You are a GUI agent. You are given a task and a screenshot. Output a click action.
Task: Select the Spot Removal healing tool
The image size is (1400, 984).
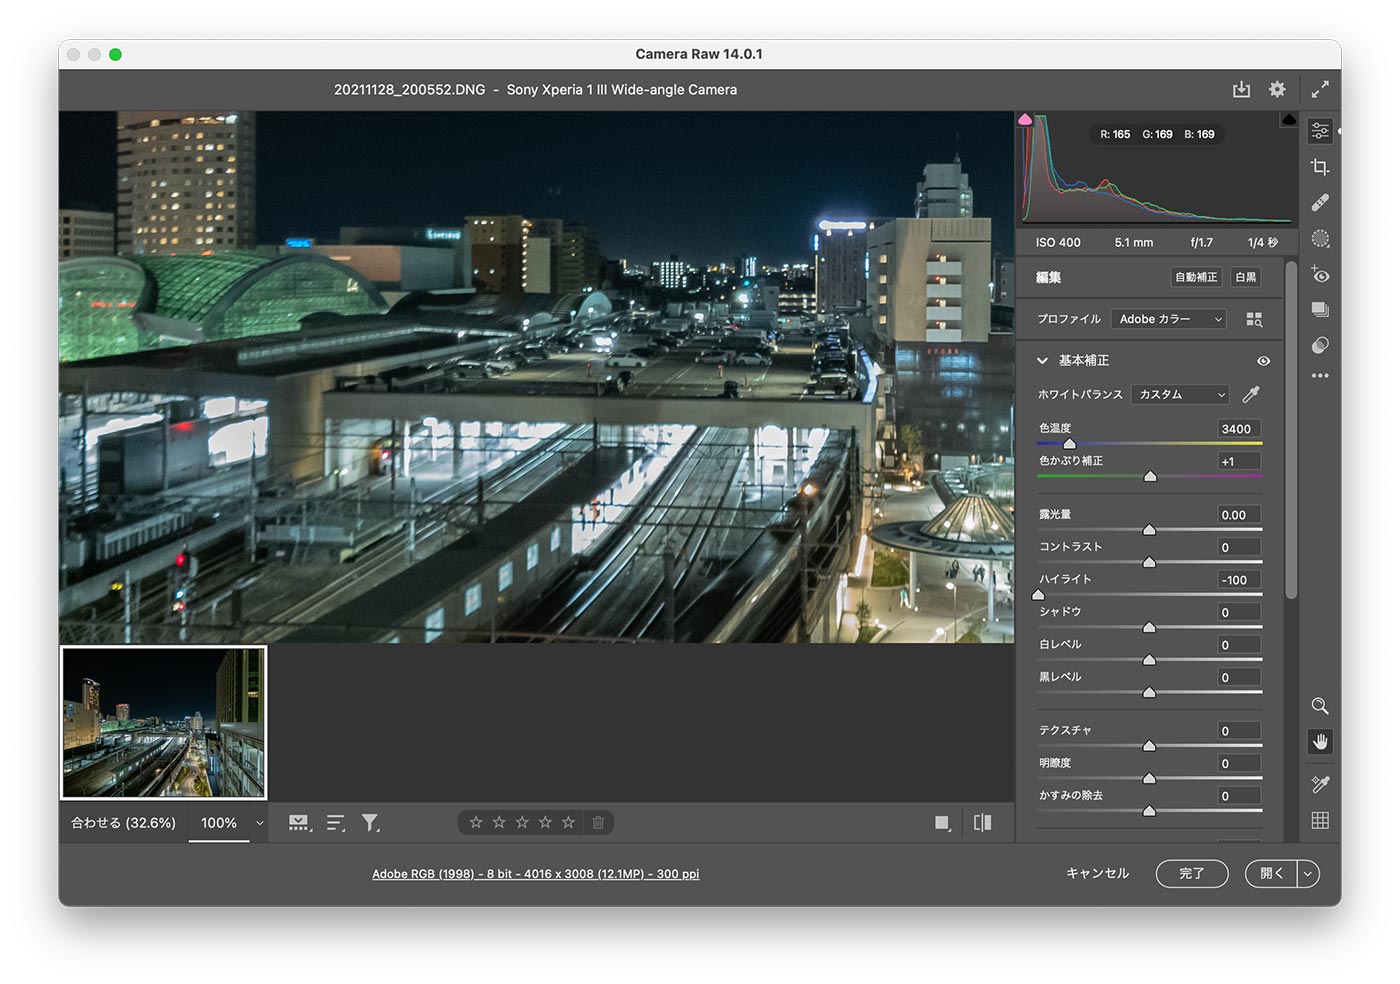[x=1320, y=203]
